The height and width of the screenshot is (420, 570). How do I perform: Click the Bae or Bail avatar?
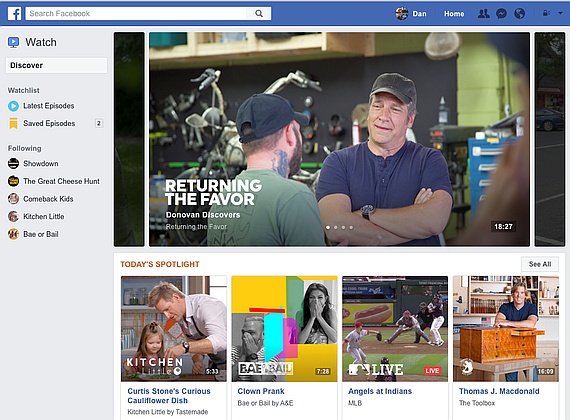pyautogui.click(x=13, y=234)
